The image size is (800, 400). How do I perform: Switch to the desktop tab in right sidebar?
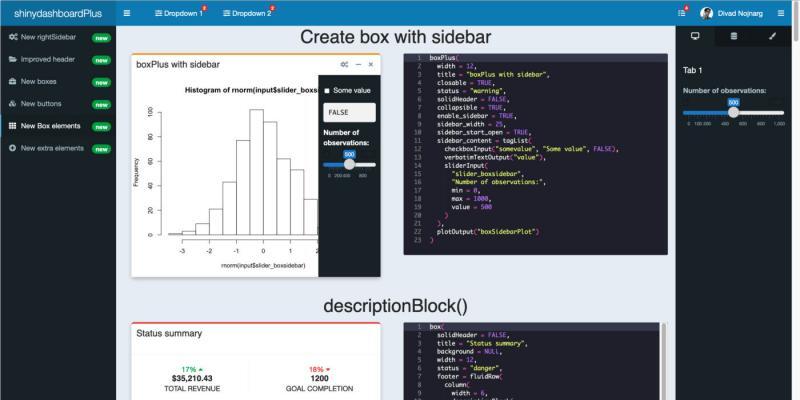click(x=695, y=36)
